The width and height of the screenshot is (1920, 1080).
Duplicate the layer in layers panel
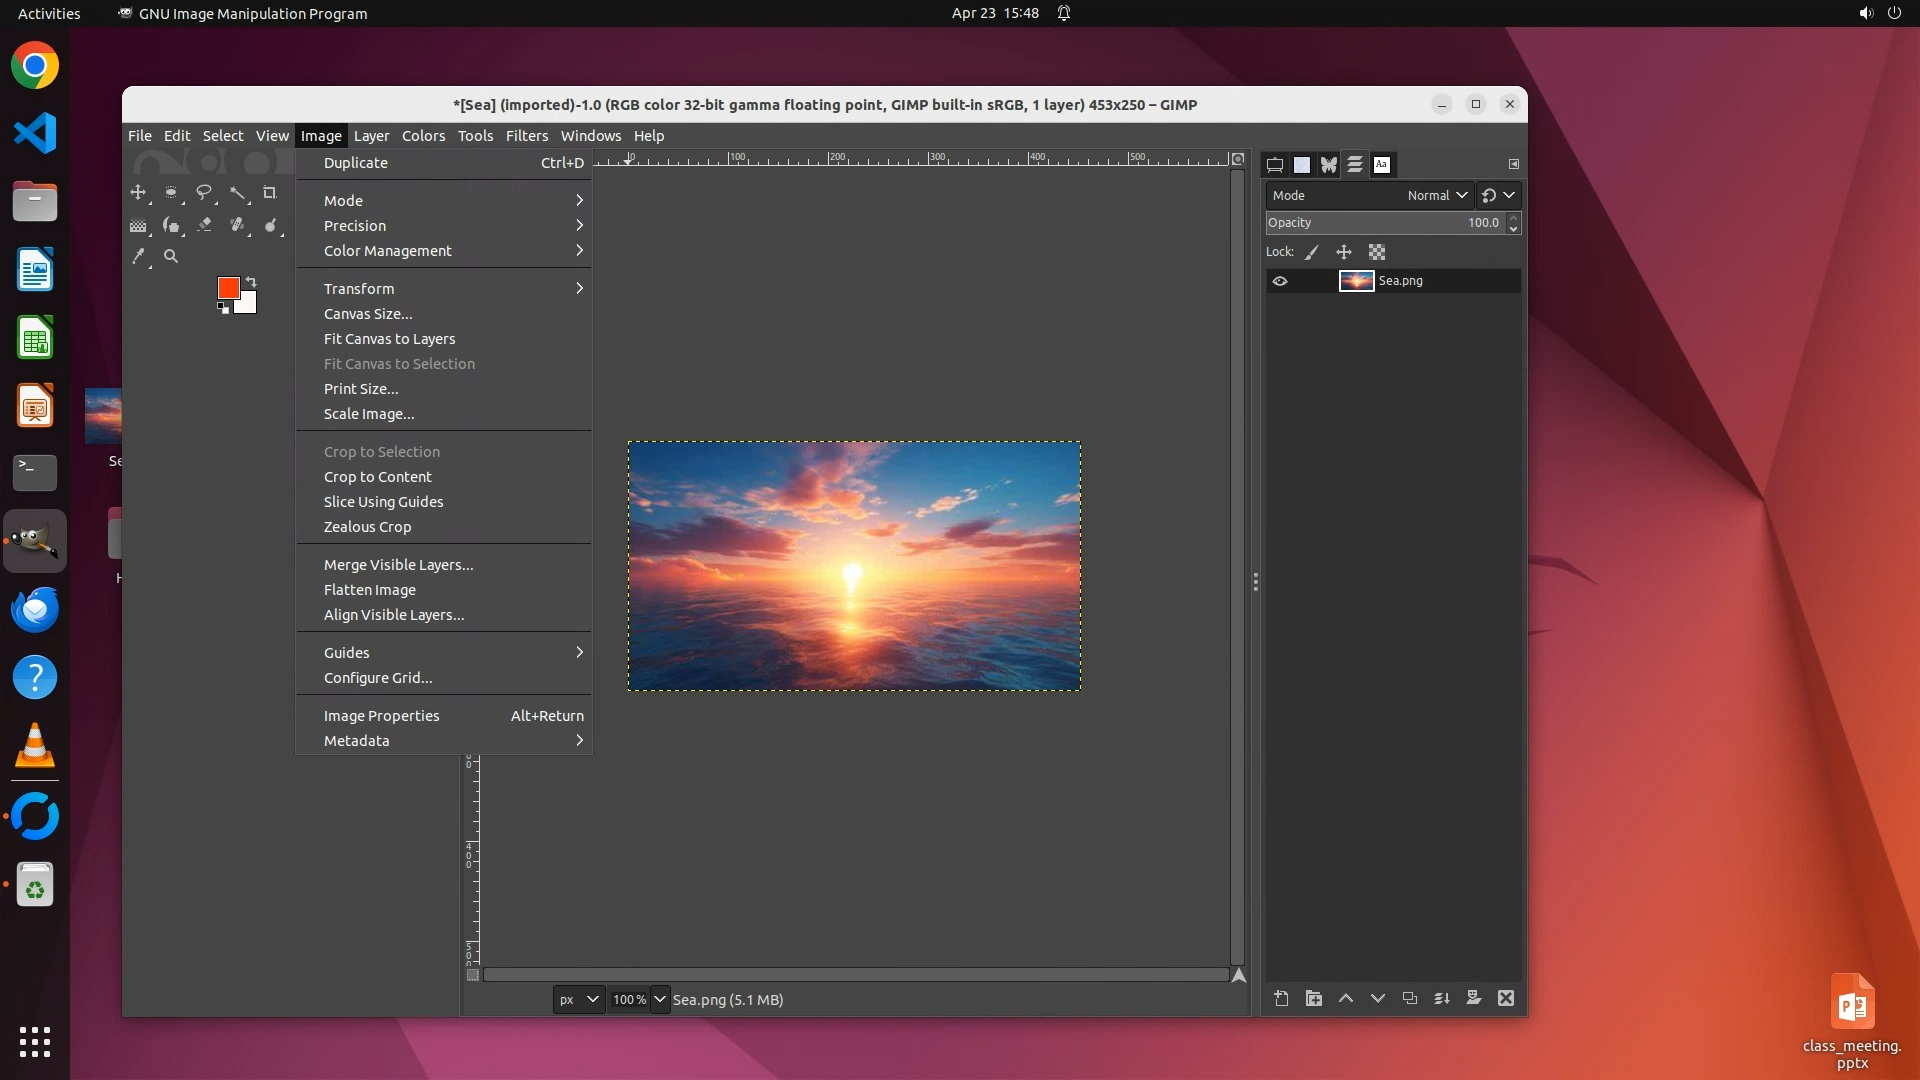point(1410,998)
